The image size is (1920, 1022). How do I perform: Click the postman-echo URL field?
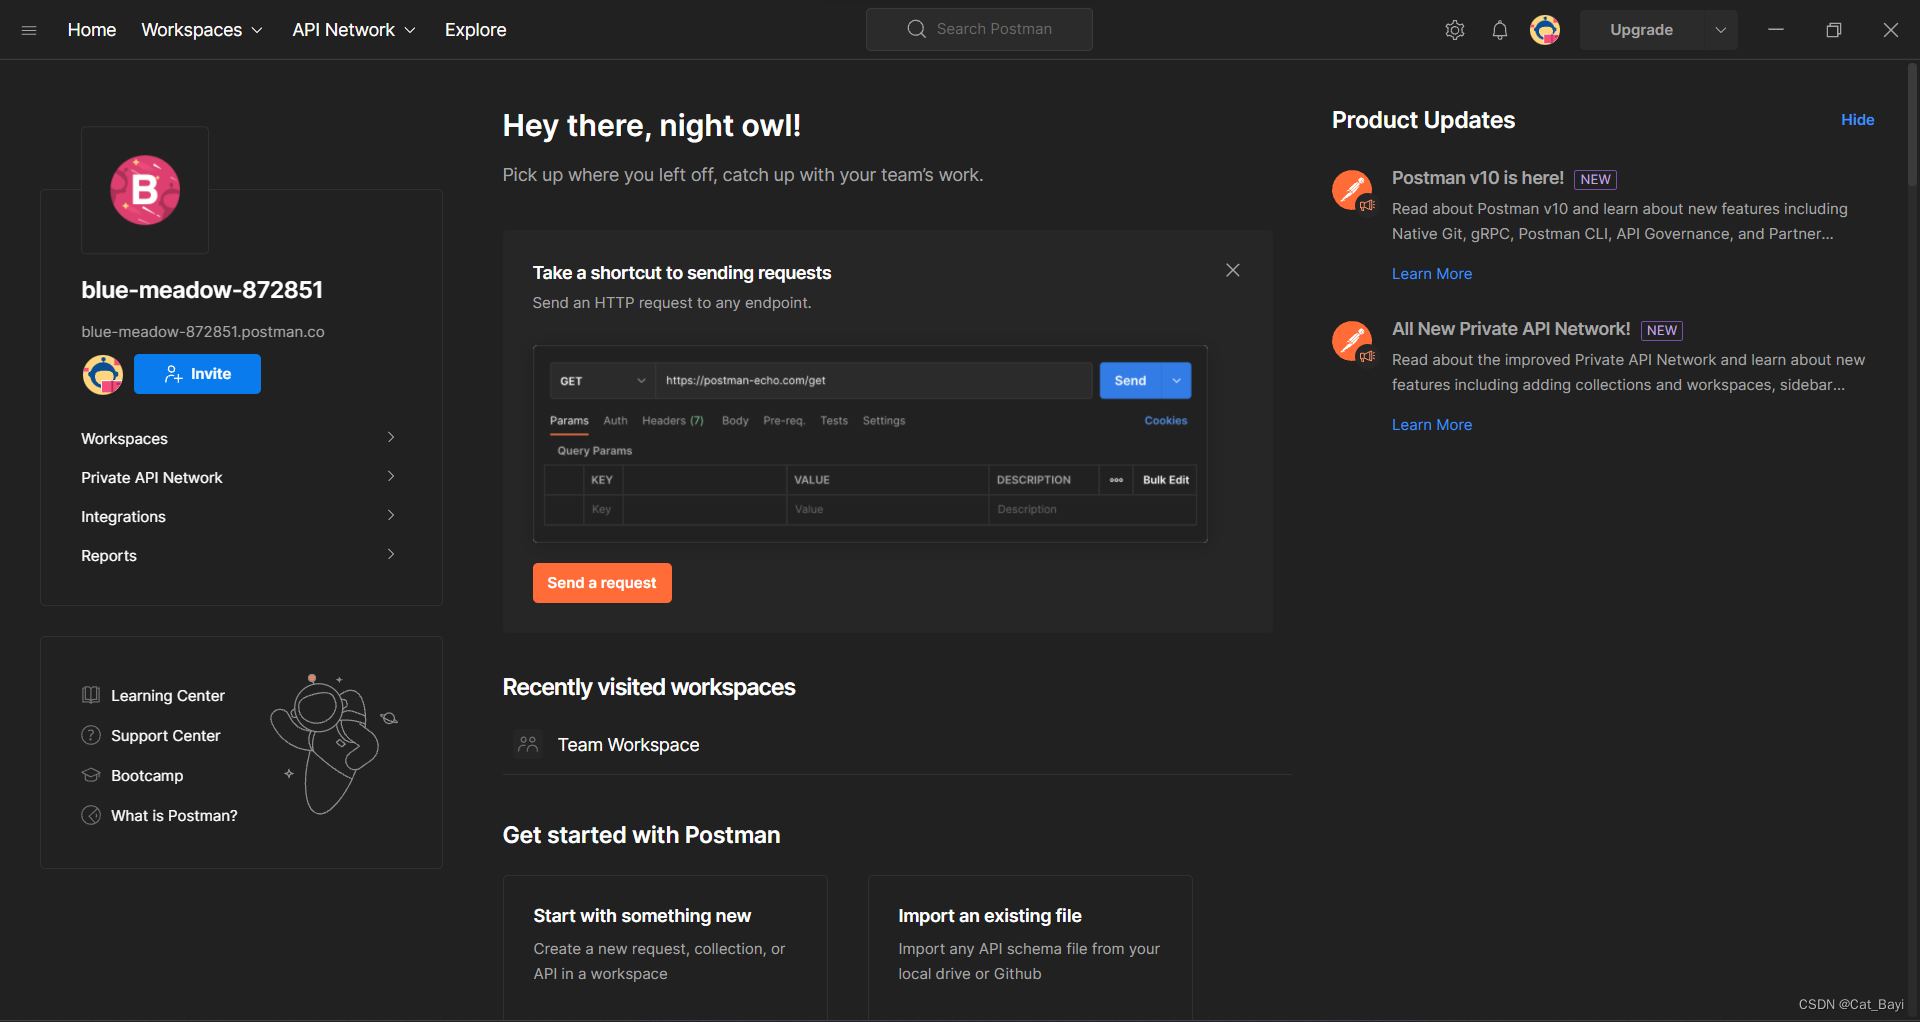click(873, 381)
